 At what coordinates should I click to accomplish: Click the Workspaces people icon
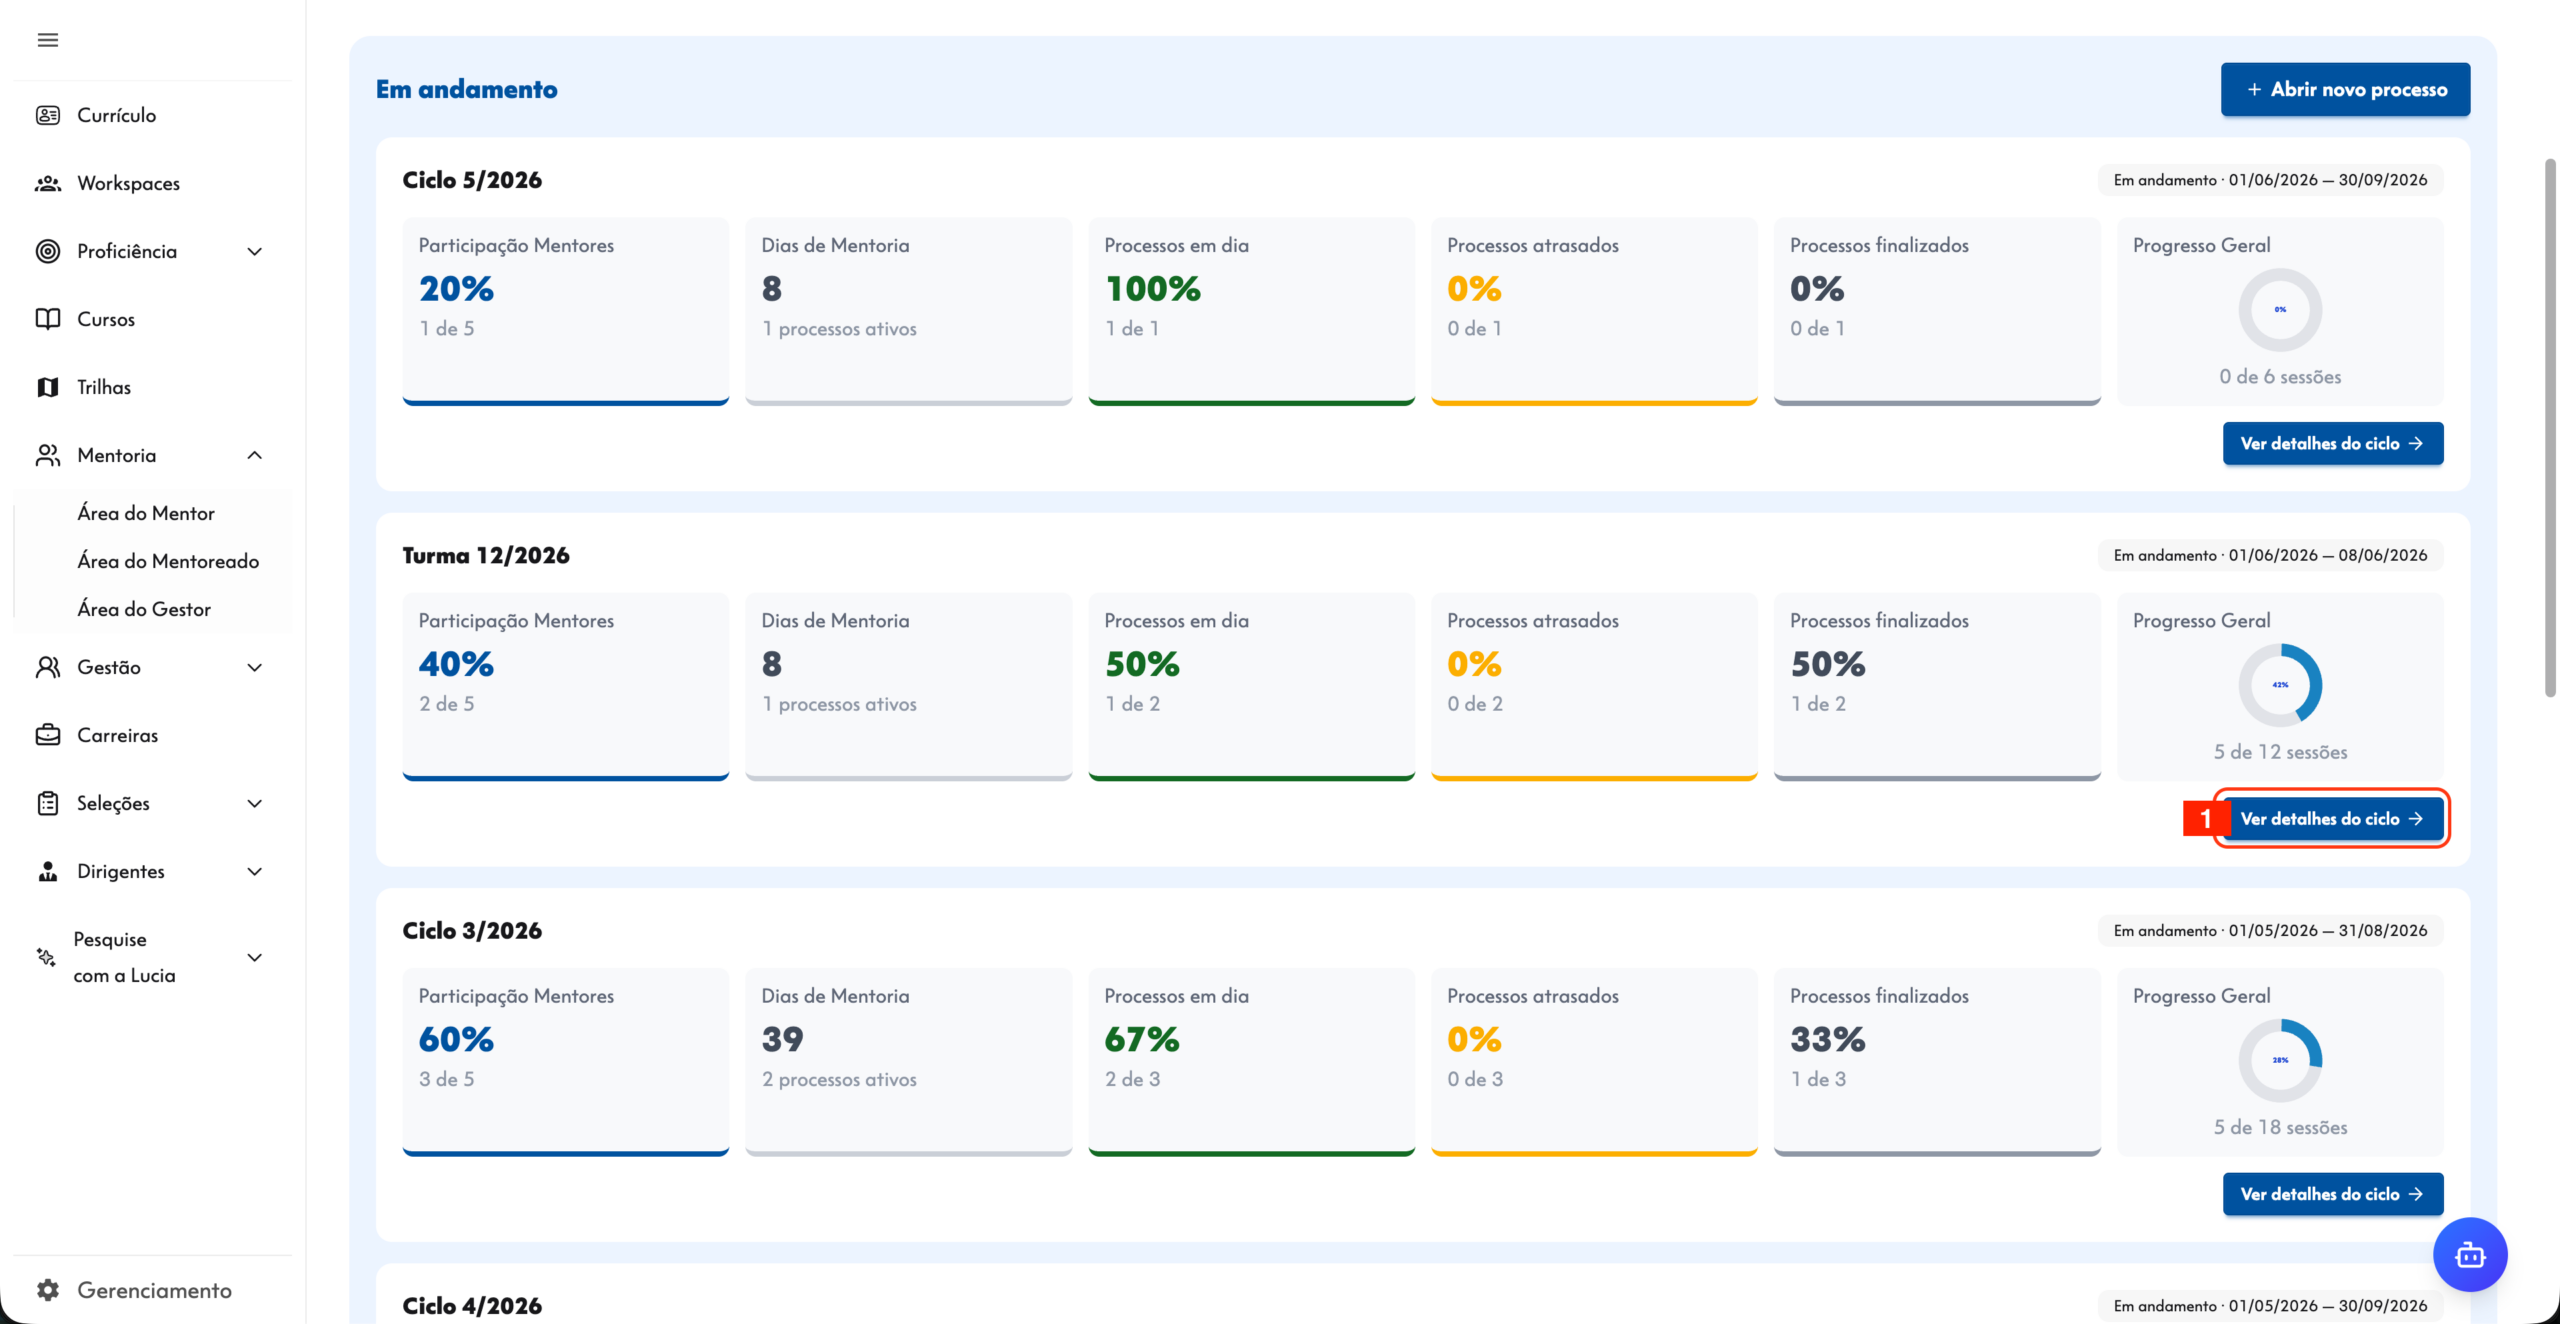(48, 183)
